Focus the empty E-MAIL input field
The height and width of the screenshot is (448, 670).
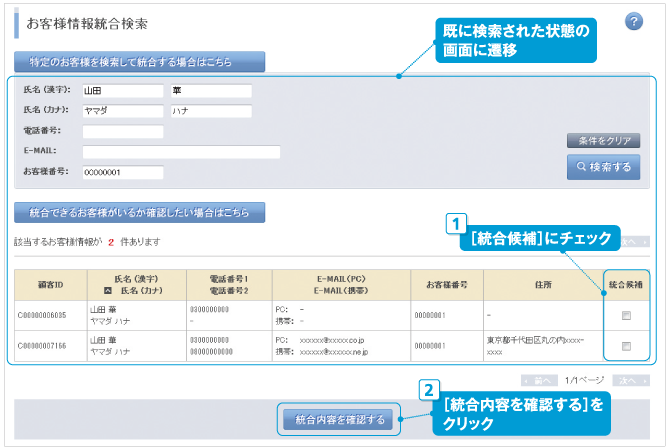click(x=181, y=152)
